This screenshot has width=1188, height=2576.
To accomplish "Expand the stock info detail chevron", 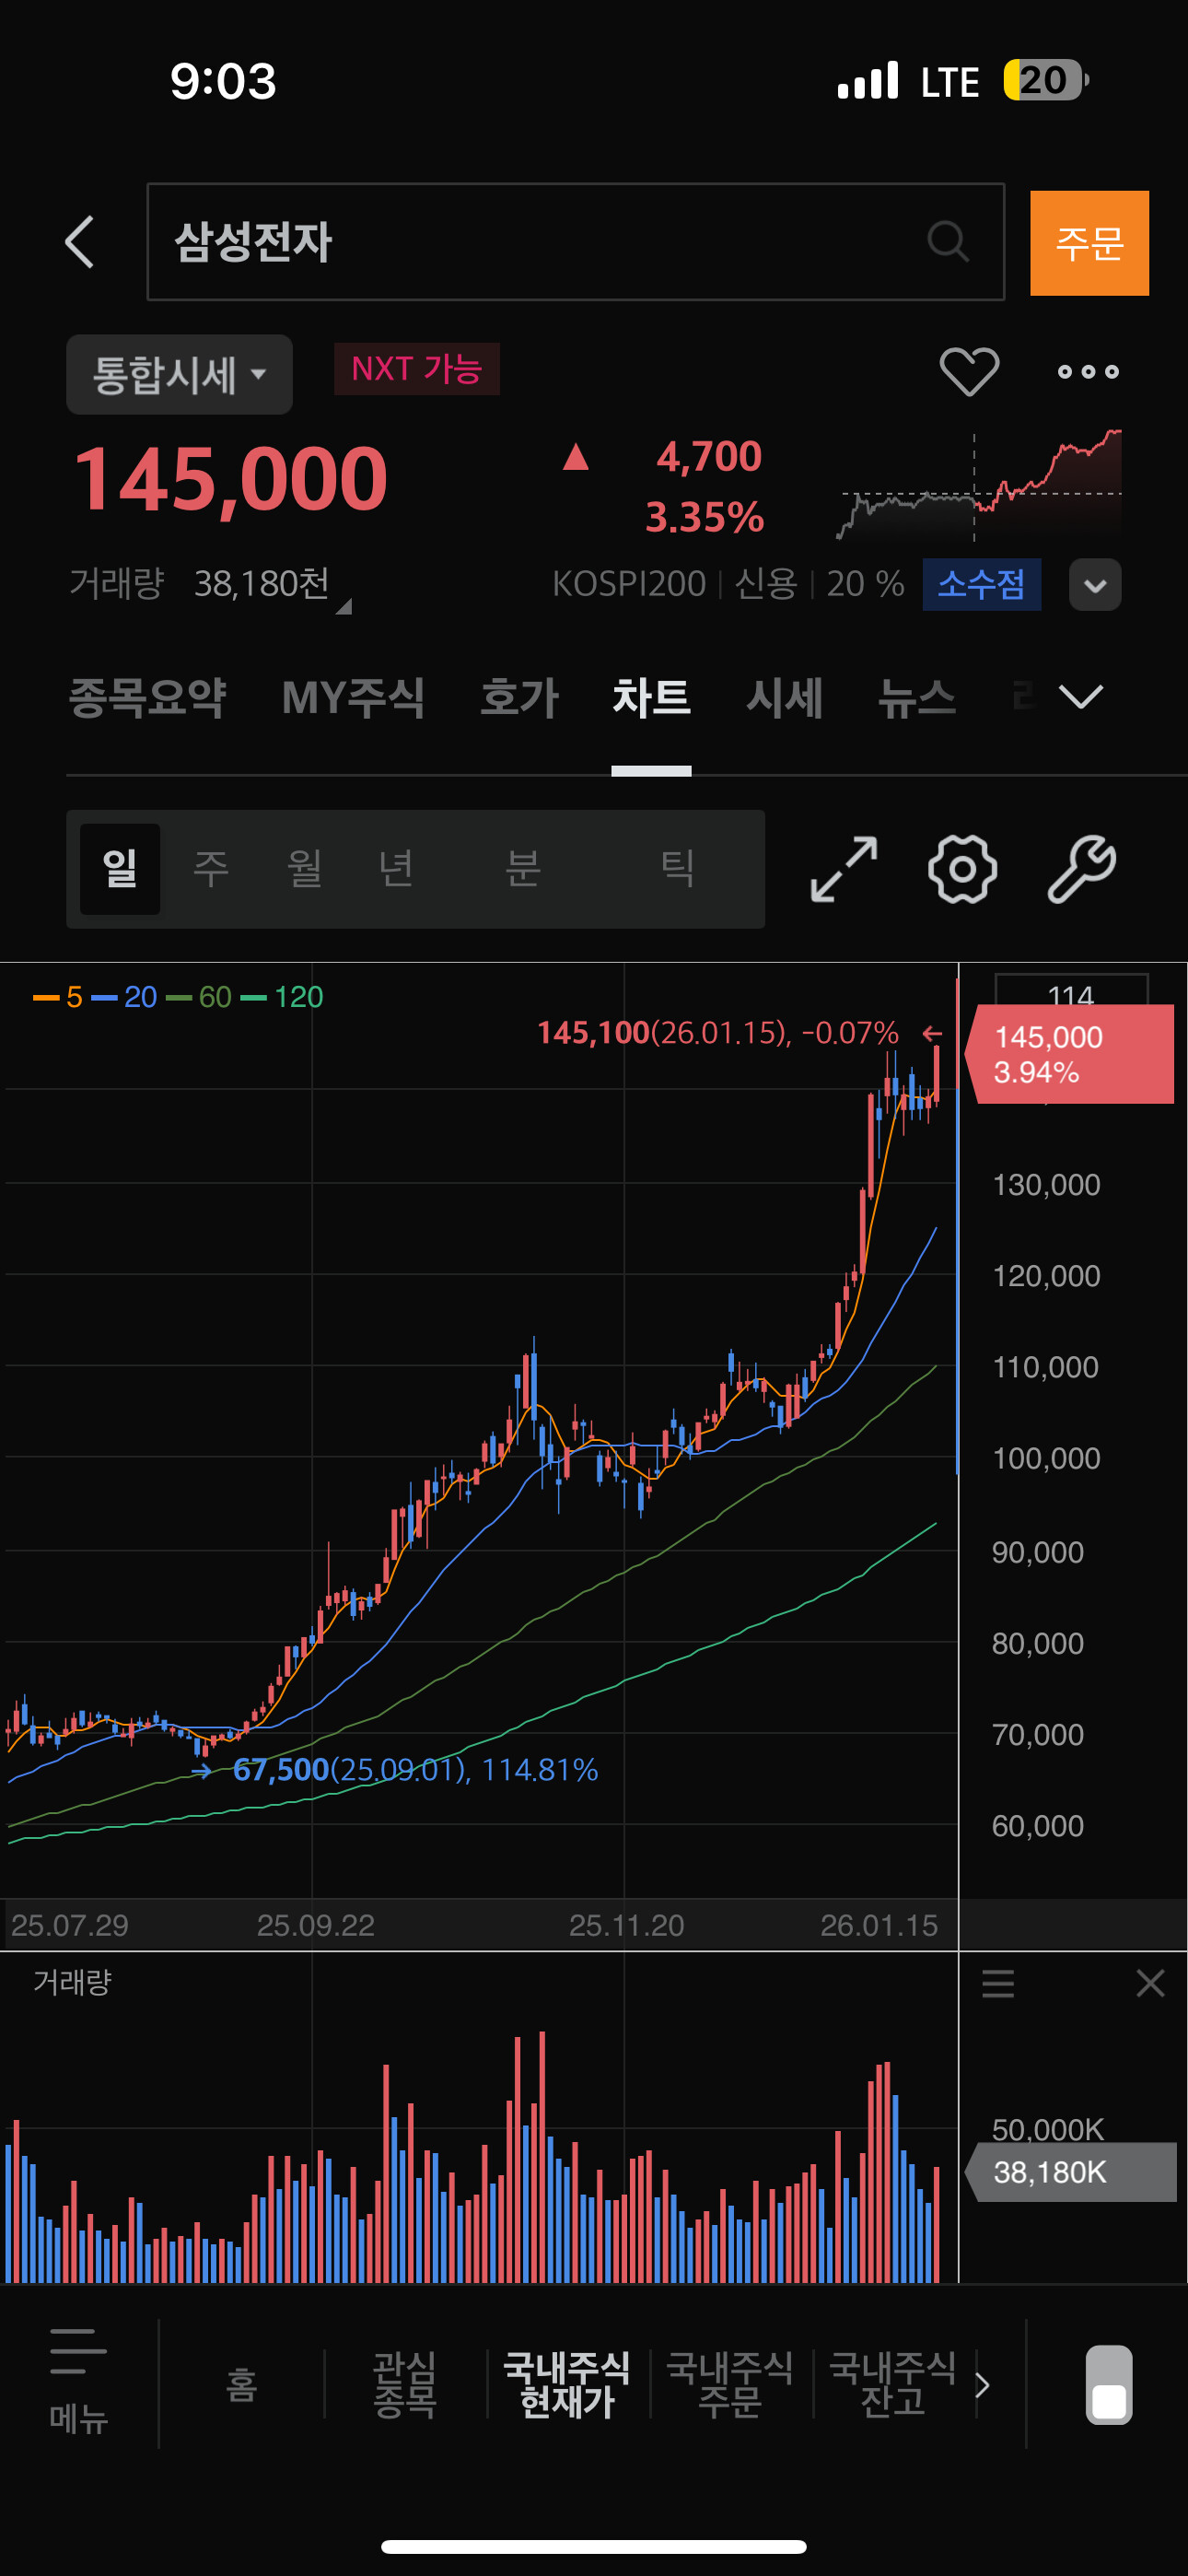I will pyautogui.click(x=1095, y=584).
